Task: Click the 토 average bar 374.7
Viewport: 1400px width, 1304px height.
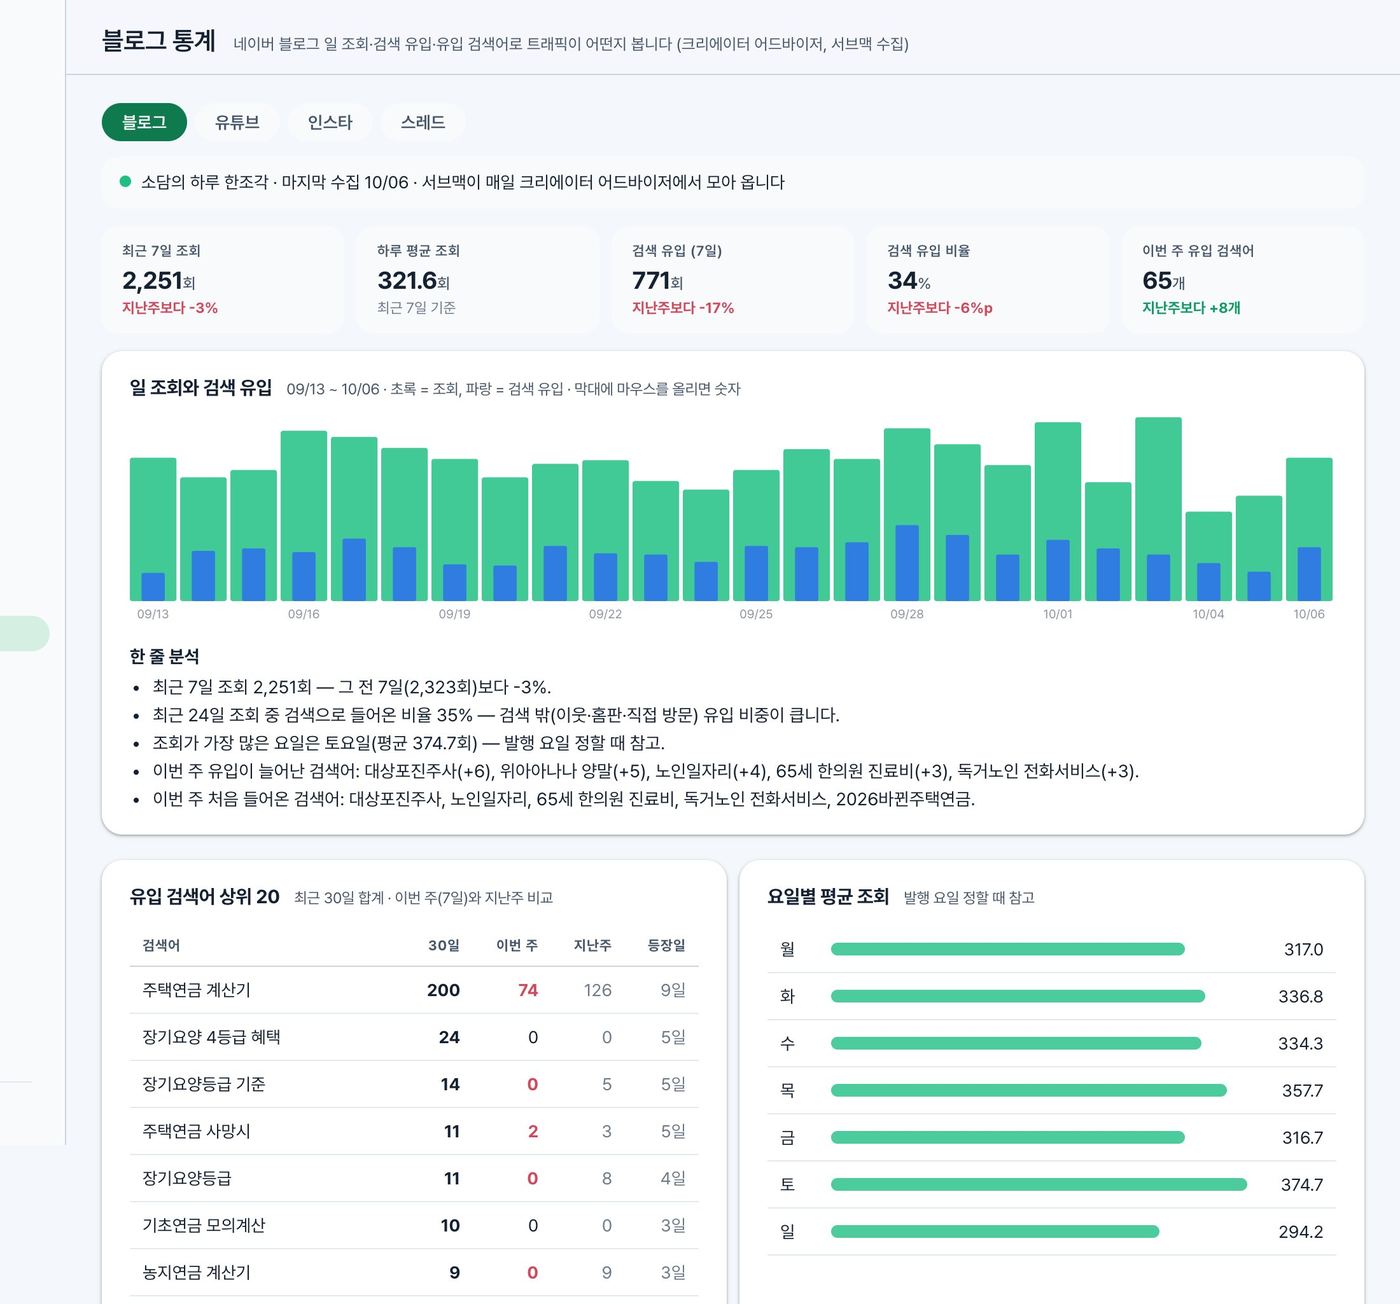Action: [1039, 1184]
